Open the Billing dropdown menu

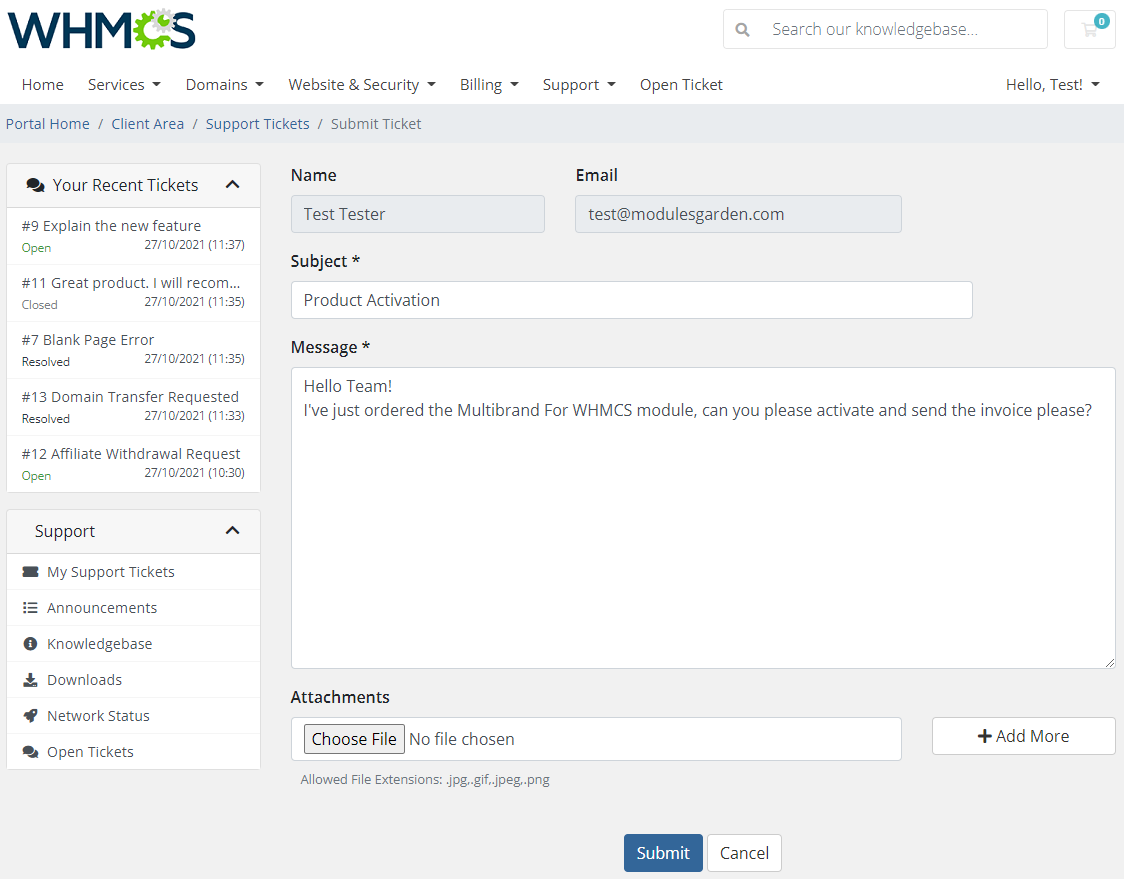pyautogui.click(x=489, y=85)
